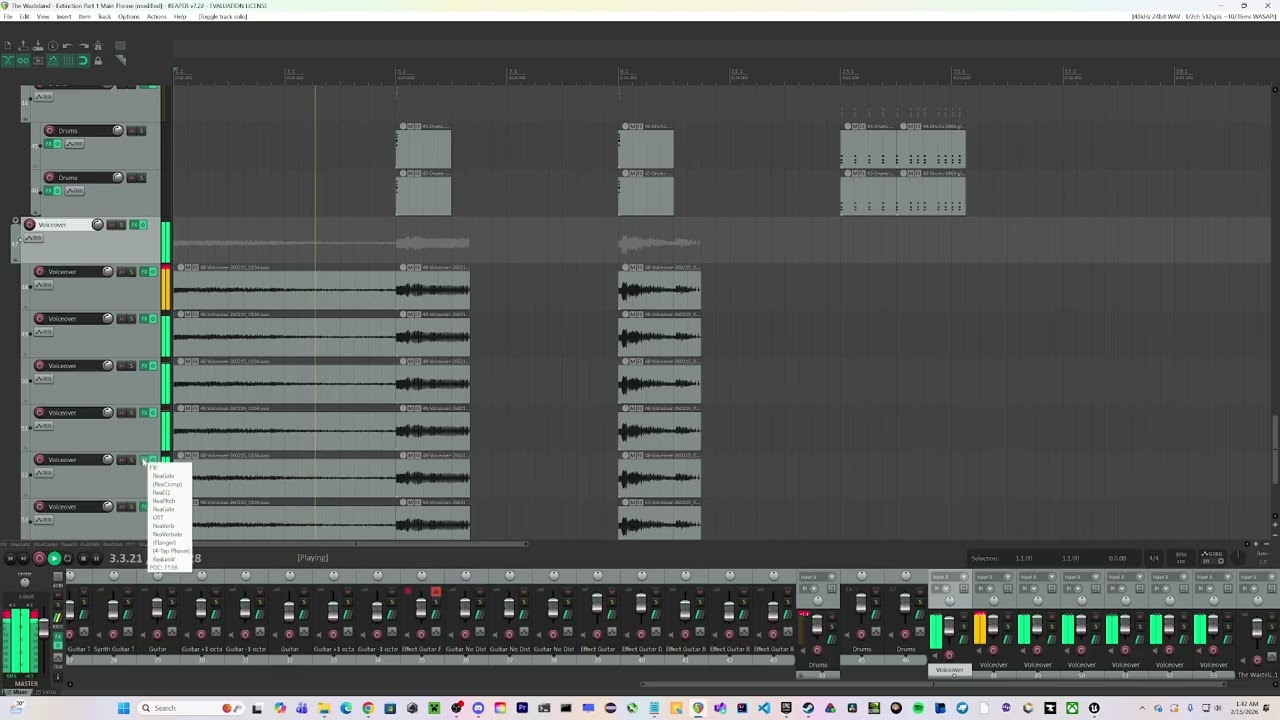The image size is (1280, 720).
Task: Click Synth Guitar strip name label
Action: (x=113, y=650)
